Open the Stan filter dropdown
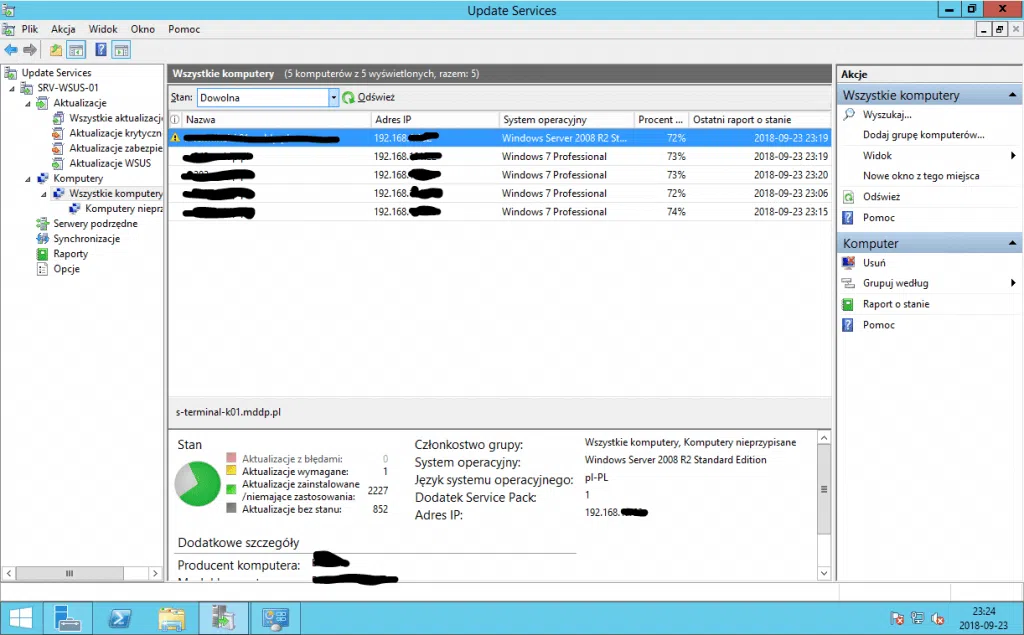The image size is (1024, 635). (x=334, y=98)
